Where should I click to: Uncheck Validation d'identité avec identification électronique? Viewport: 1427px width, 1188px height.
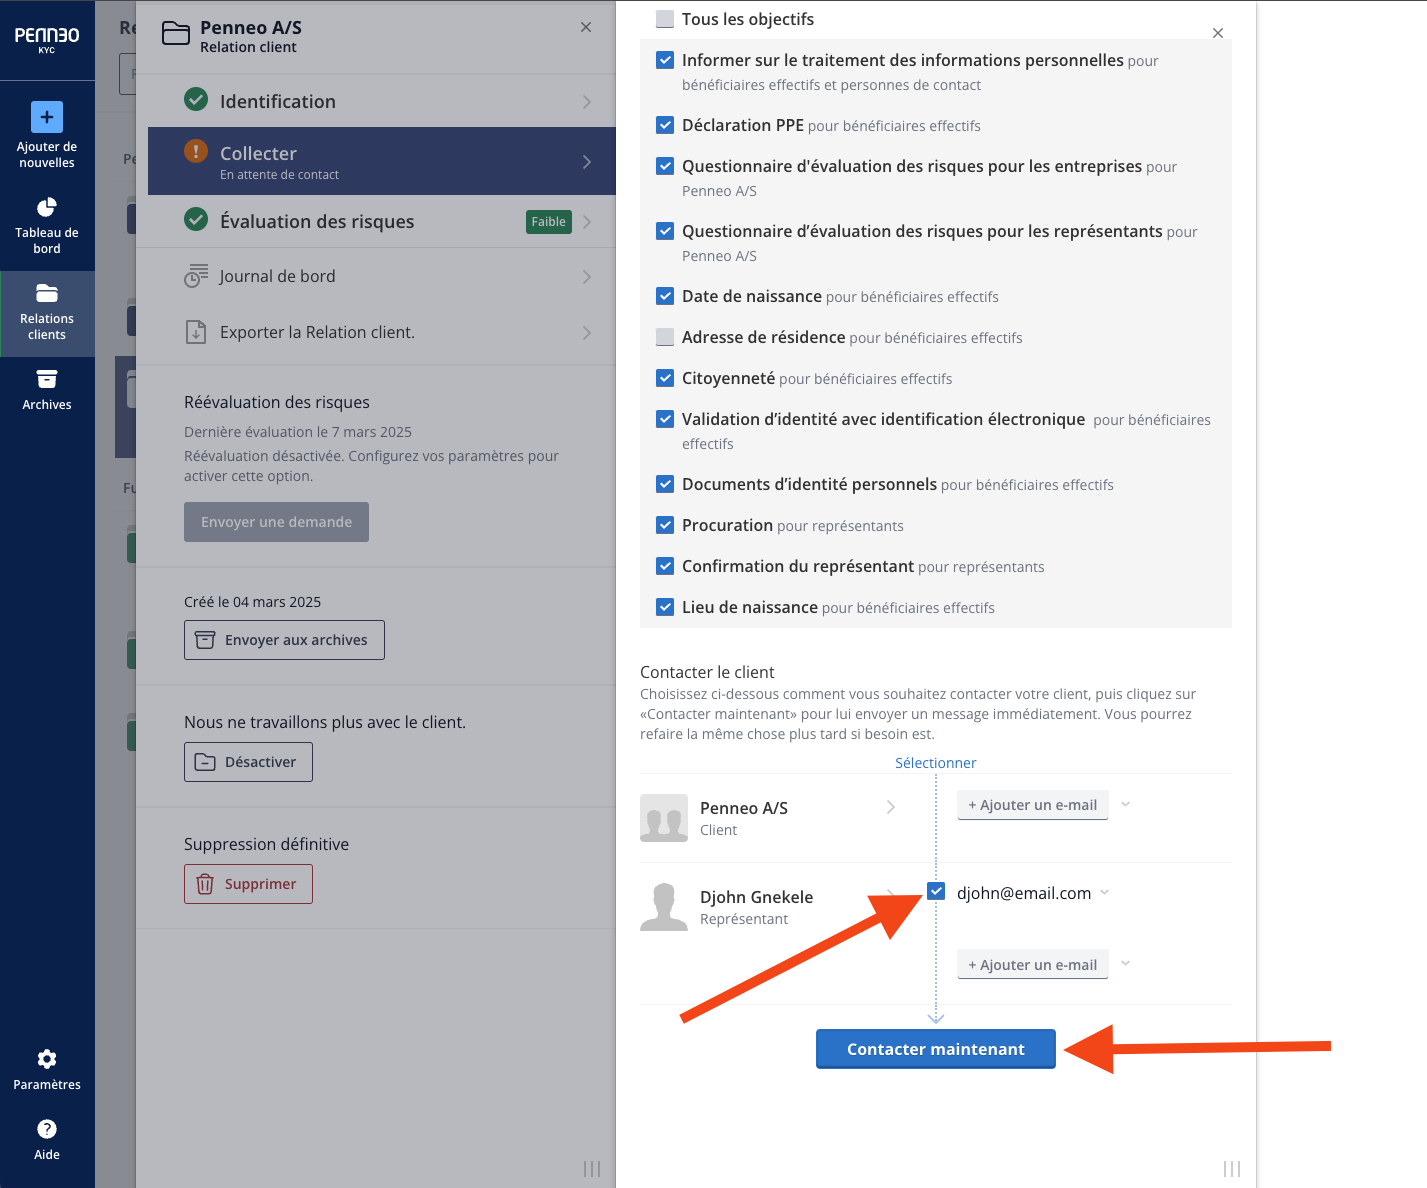pyautogui.click(x=665, y=419)
